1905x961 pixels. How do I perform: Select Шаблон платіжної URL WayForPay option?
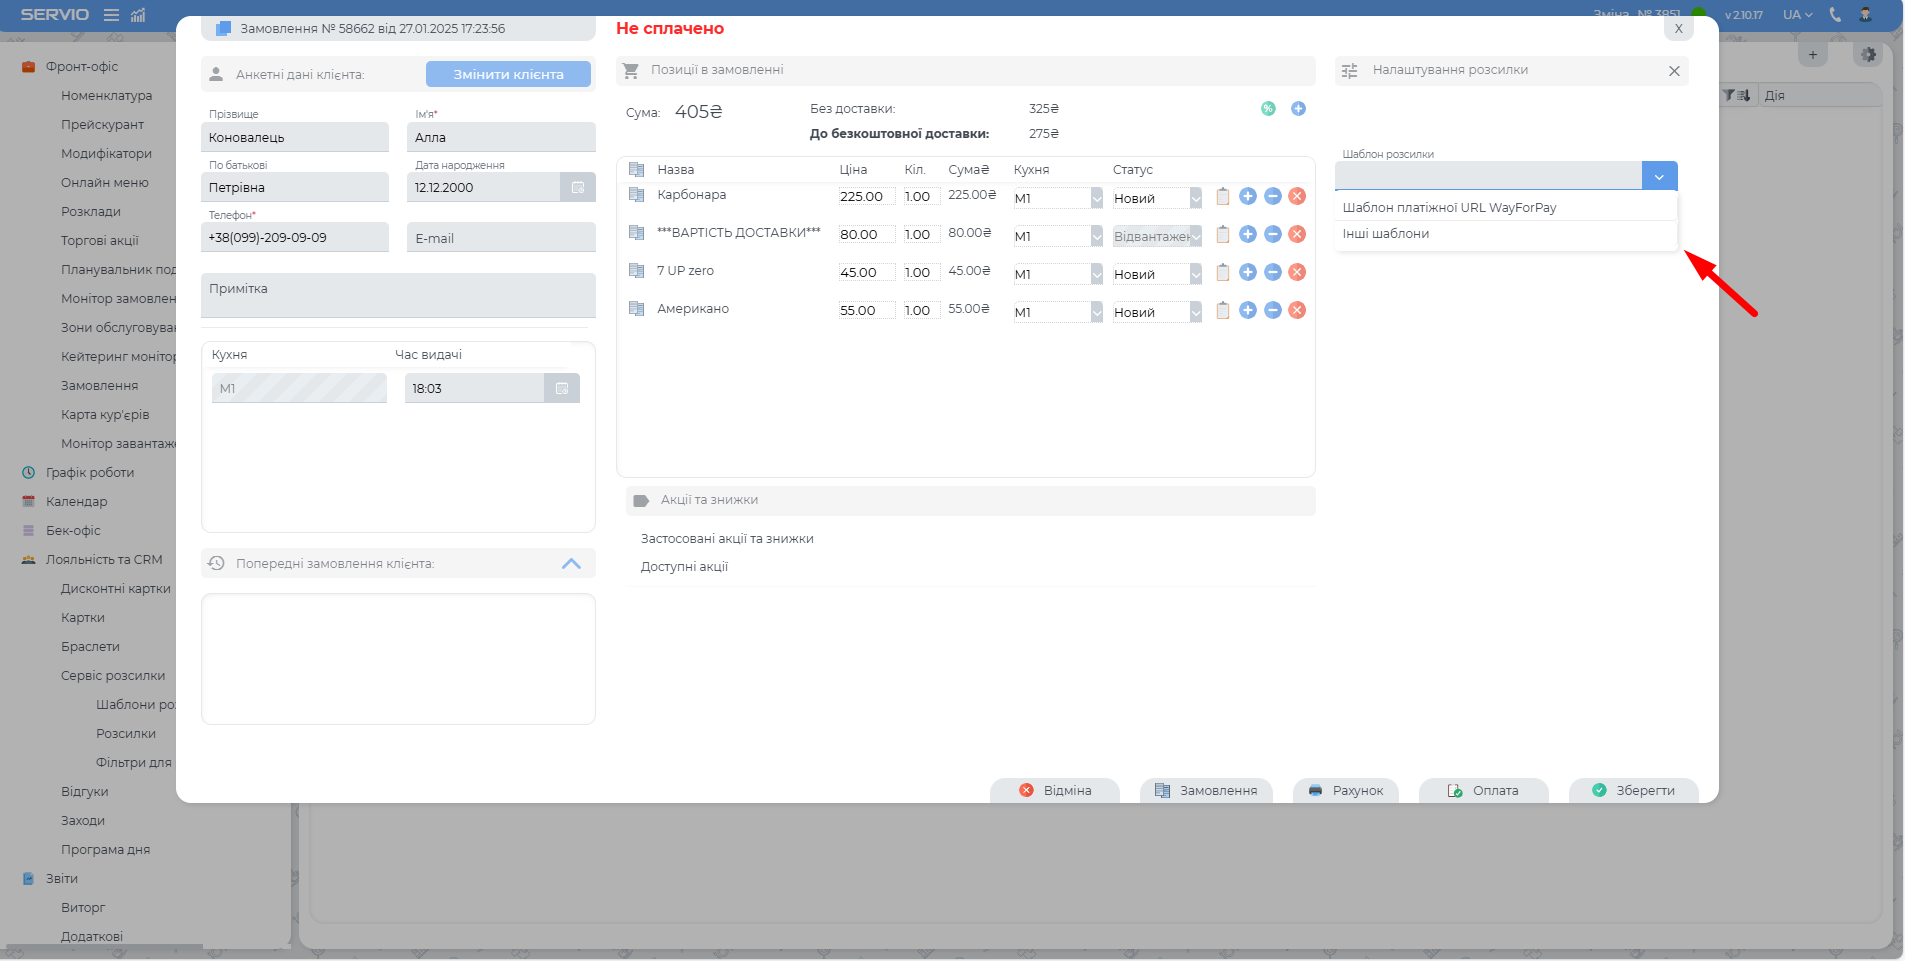[x=1449, y=208]
